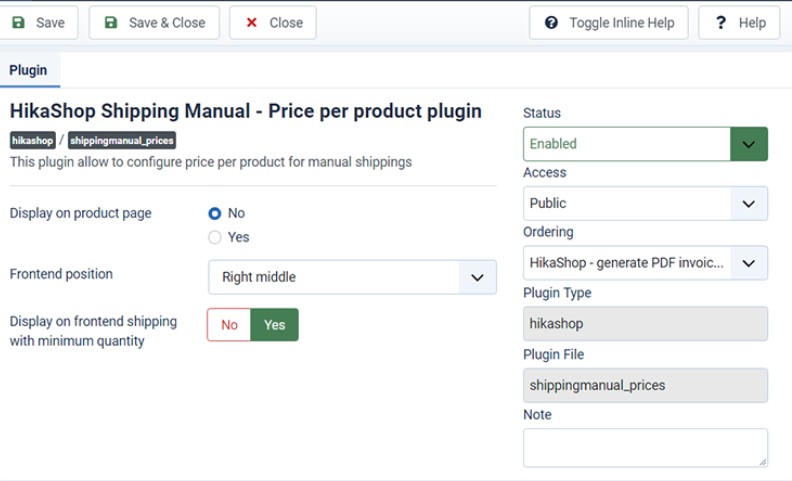This screenshot has width=792, height=481.
Task: Enable Yes for frontend shipping minimum quantity
Action: (274, 325)
